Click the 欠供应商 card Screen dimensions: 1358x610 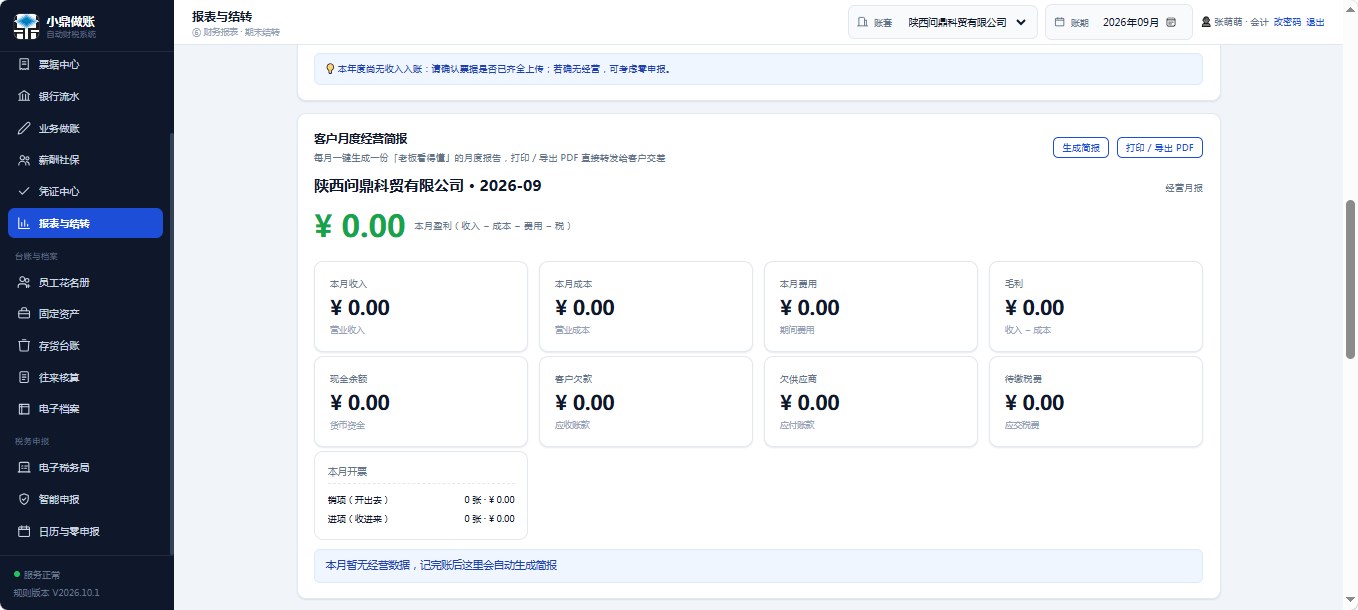[x=871, y=401]
